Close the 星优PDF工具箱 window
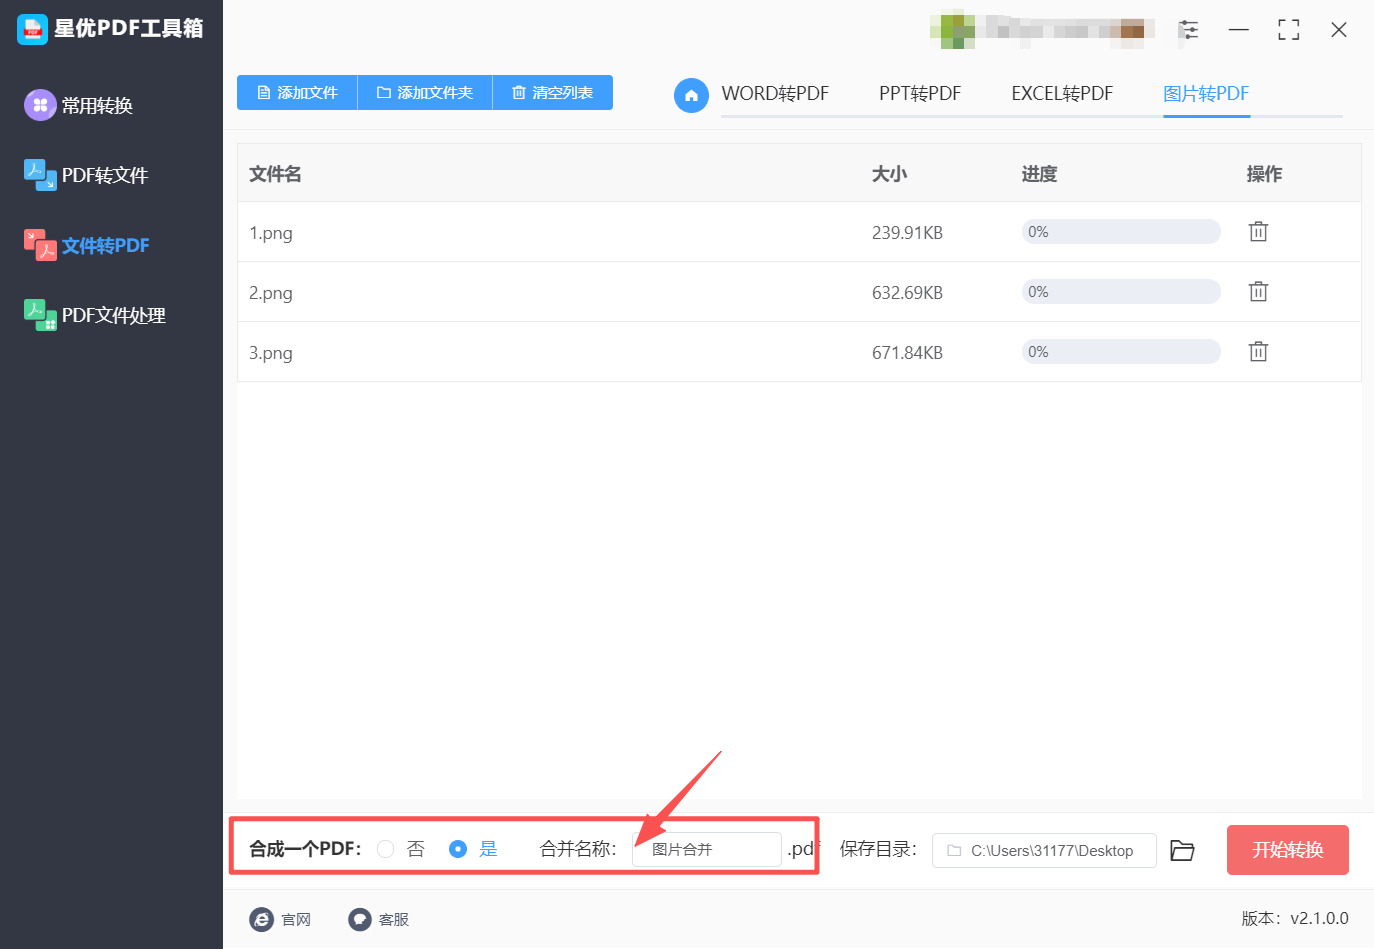Image resolution: width=1374 pixels, height=949 pixels. pyautogui.click(x=1339, y=30)
